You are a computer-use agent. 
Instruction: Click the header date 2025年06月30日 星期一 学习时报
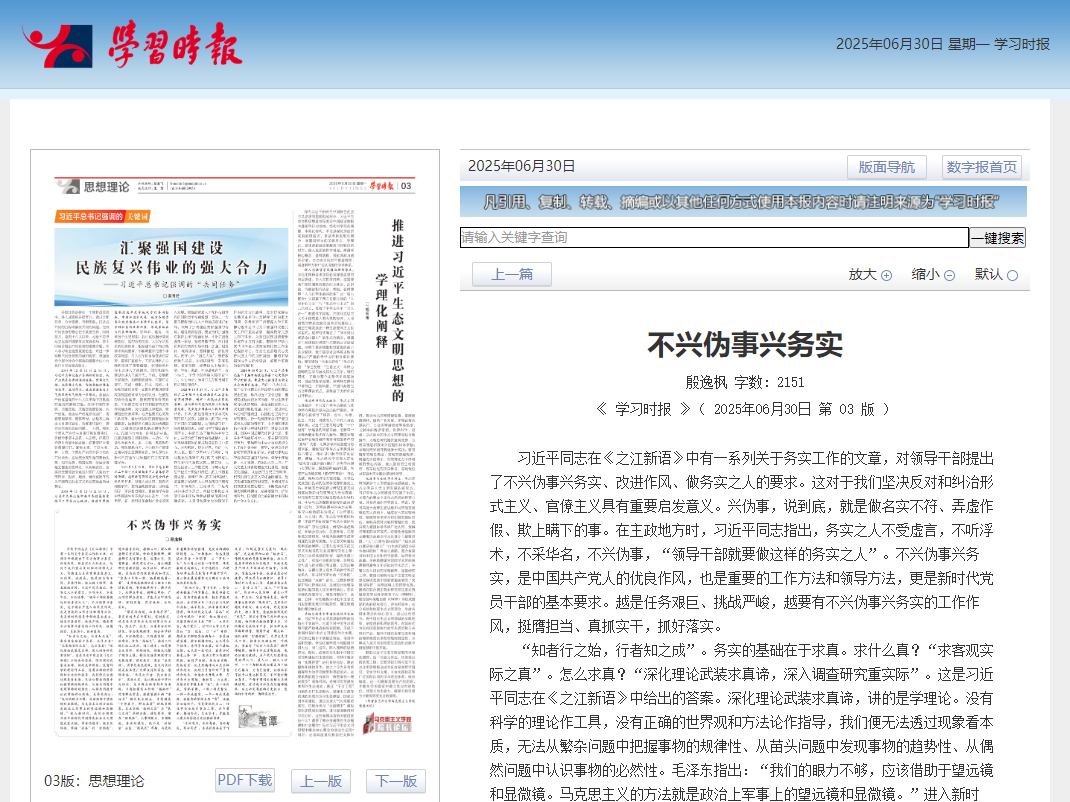point(942,44)
